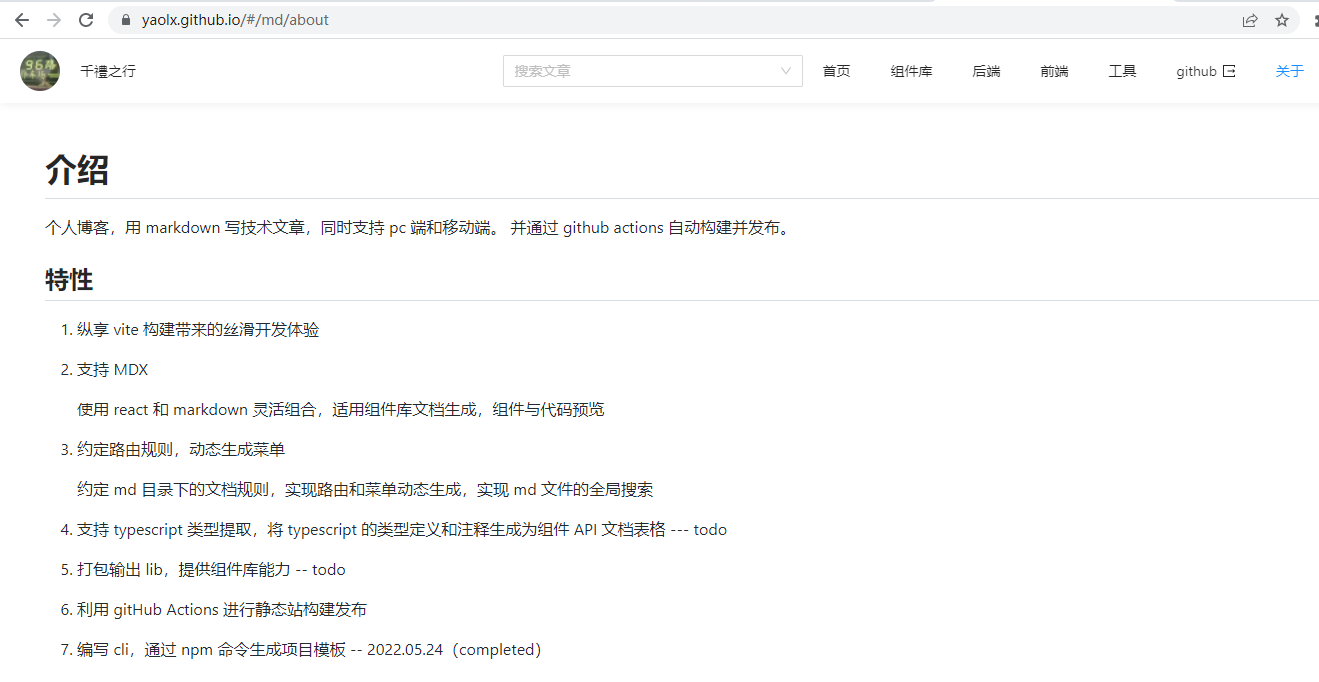Image resolution: width=1319 pixels, height=682 pixels.
Task: Select the 关于 menu item
Action: pyautogui.click(x=1290, y=71)
